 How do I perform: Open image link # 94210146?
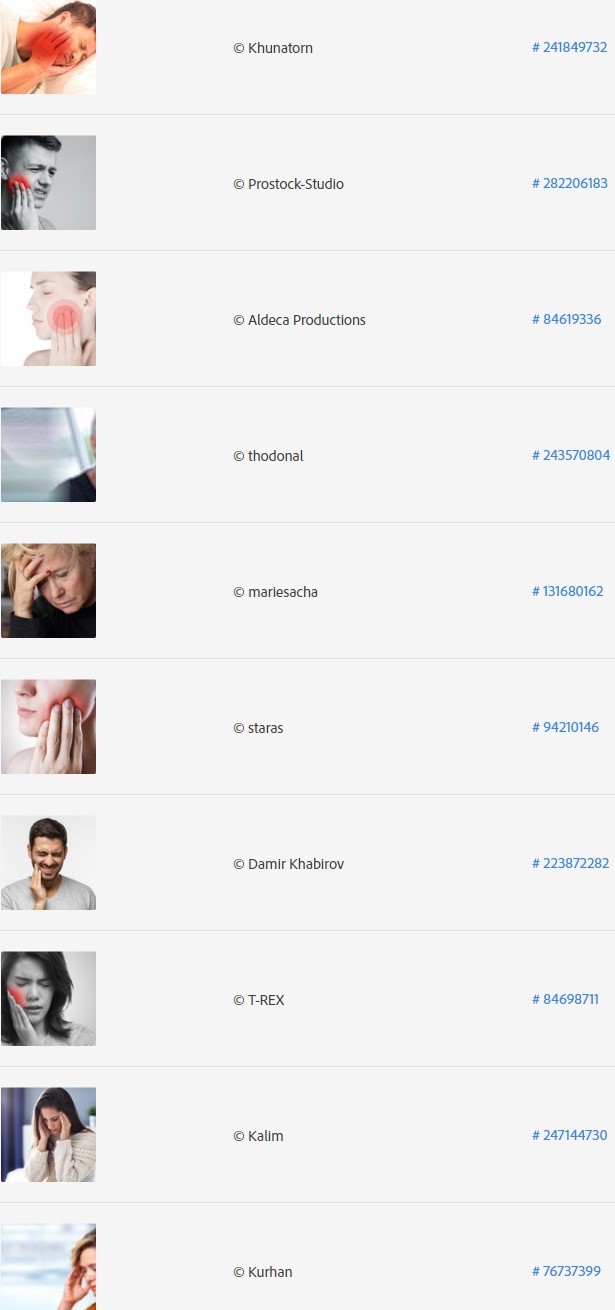pyautogui.click(x=565, y=727)
